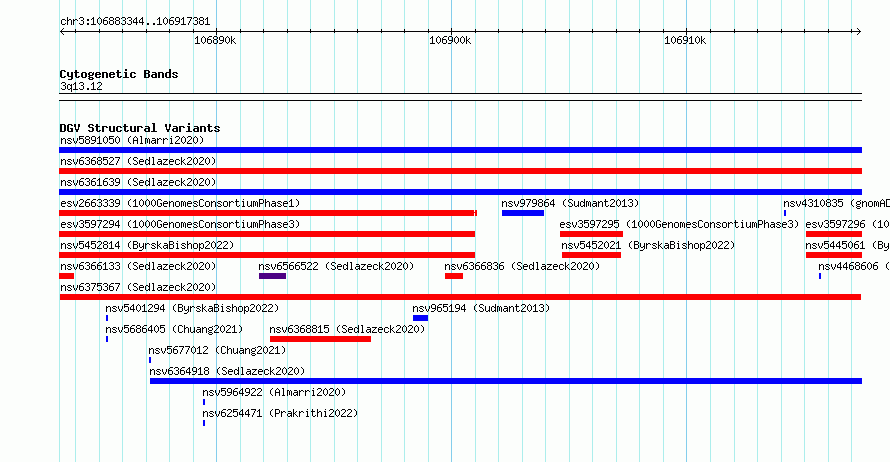Click nsv6375367 (Sedlazeck2020) label

pyautogui.click(x=138, y=287)
